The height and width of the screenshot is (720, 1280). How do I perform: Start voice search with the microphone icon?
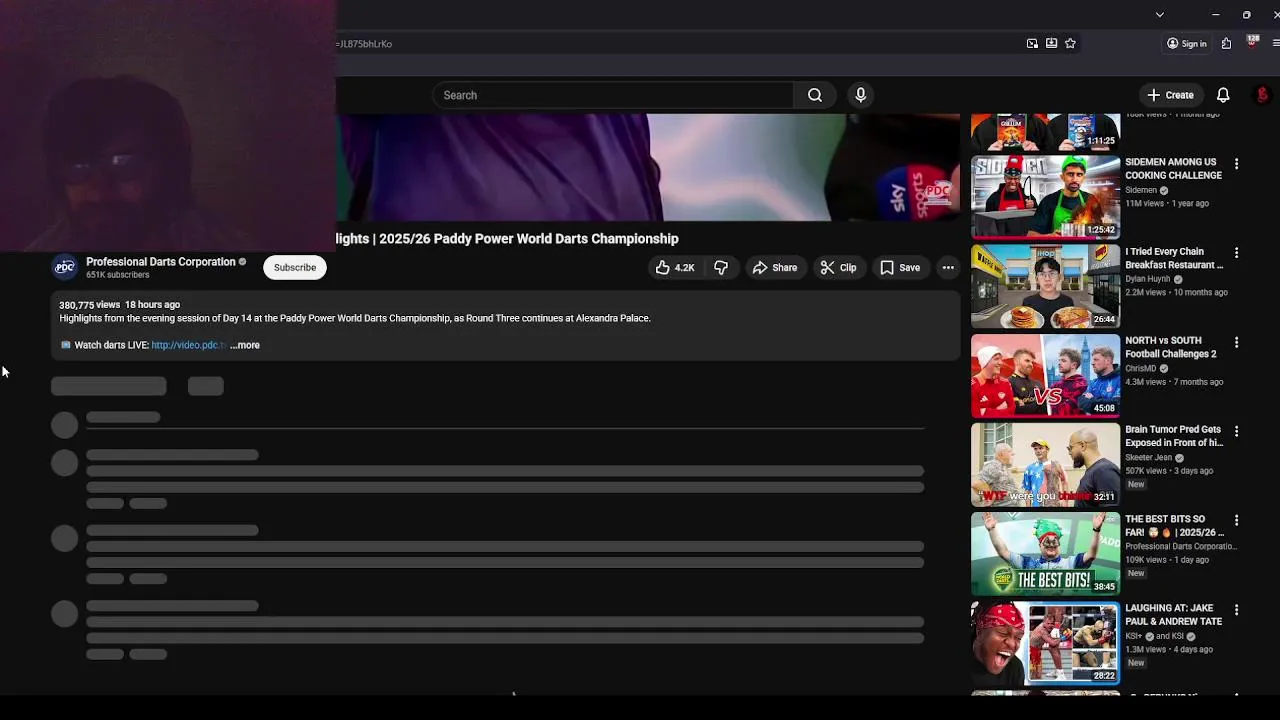(860, 95)
